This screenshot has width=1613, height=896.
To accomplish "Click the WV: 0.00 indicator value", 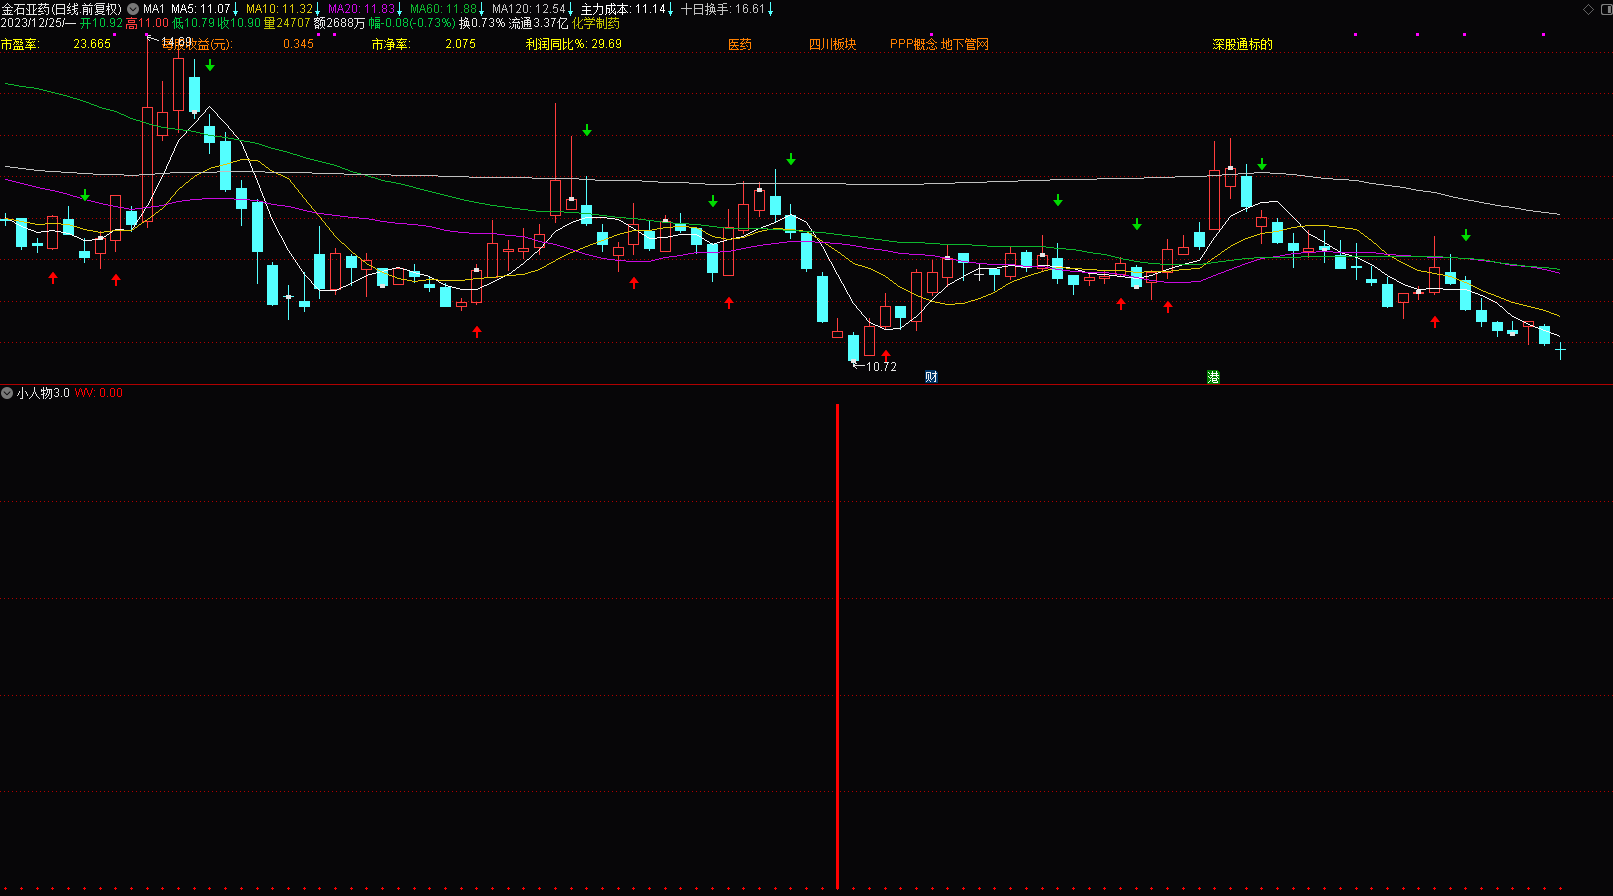I will coord(99,393).
